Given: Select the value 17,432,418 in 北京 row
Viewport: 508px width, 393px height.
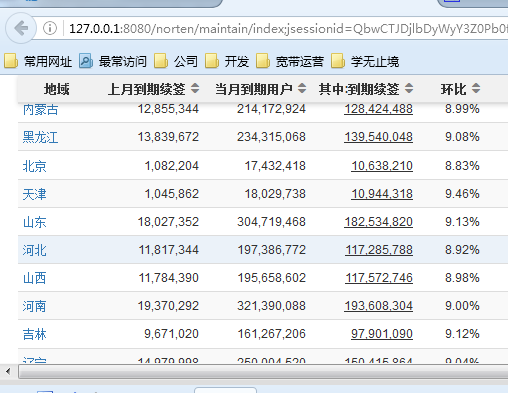Looking at the screenshot, I should pos(275,166).
